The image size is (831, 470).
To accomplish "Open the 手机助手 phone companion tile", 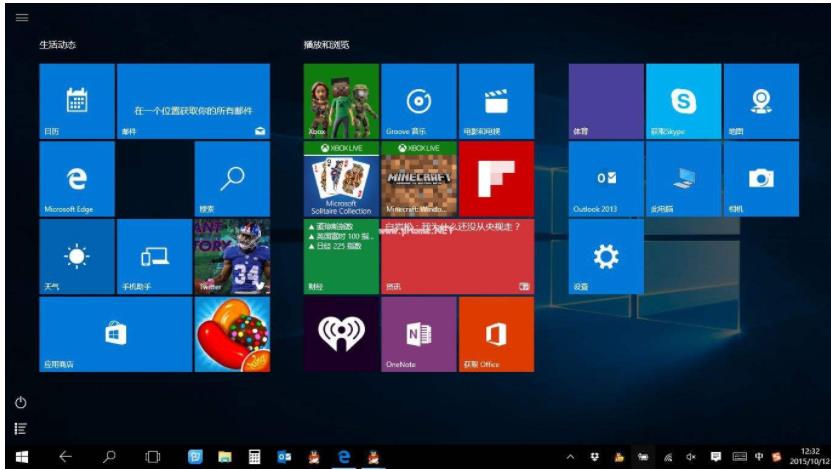I will 154,256.
